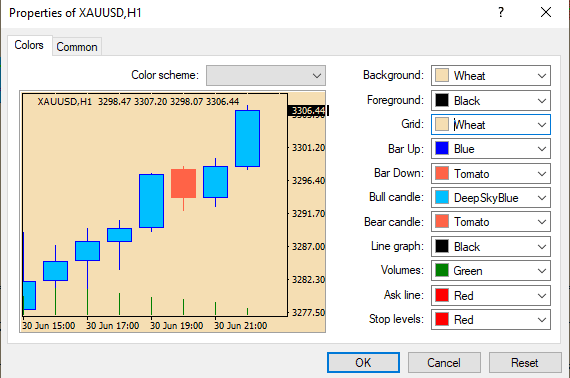The height and width of the screenshot is (378, 570).
Task: Click the 30 Jun 17:00 time label
Action: tap(113, 326)
